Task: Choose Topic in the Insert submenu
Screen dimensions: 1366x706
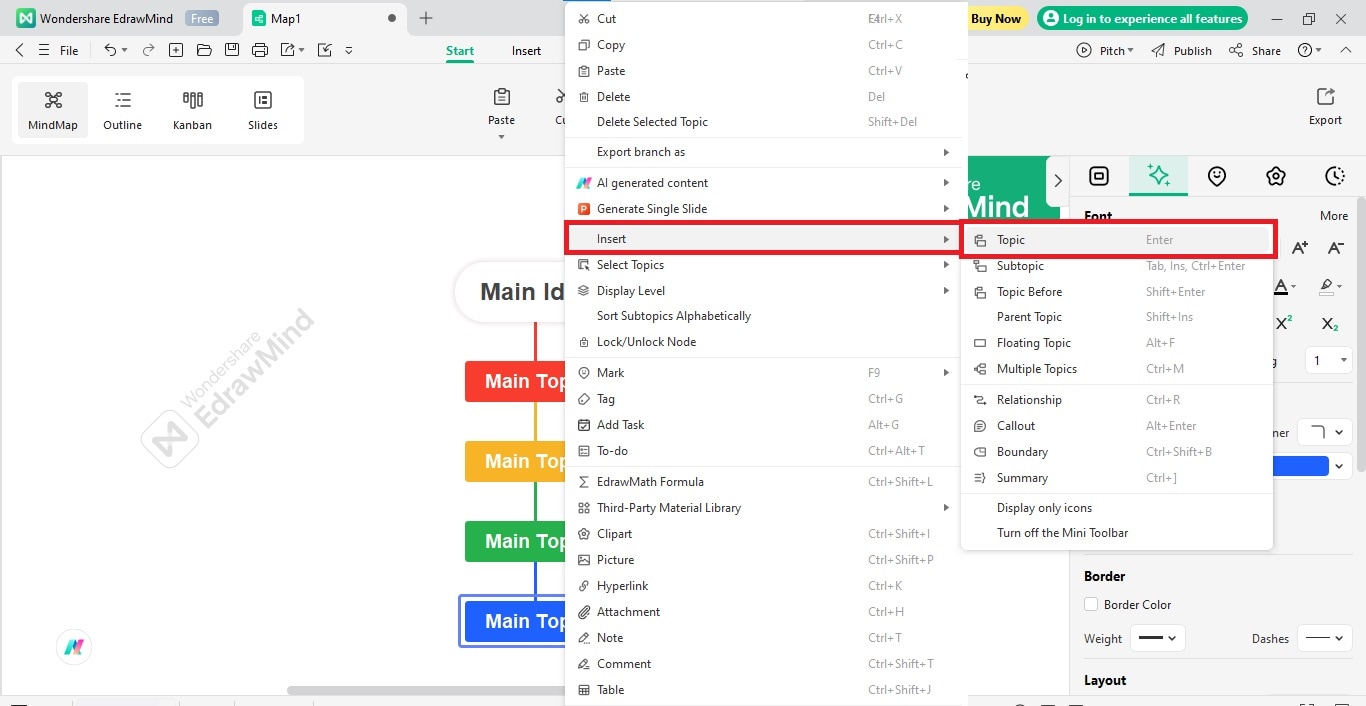Action: coord(1116,240)
